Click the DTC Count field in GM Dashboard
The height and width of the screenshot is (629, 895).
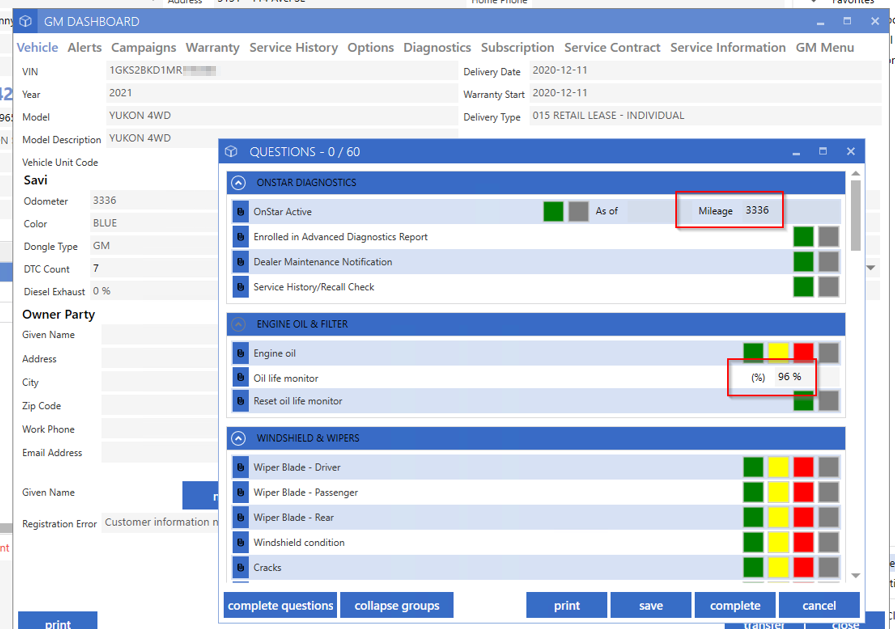(x=154, y=268)
